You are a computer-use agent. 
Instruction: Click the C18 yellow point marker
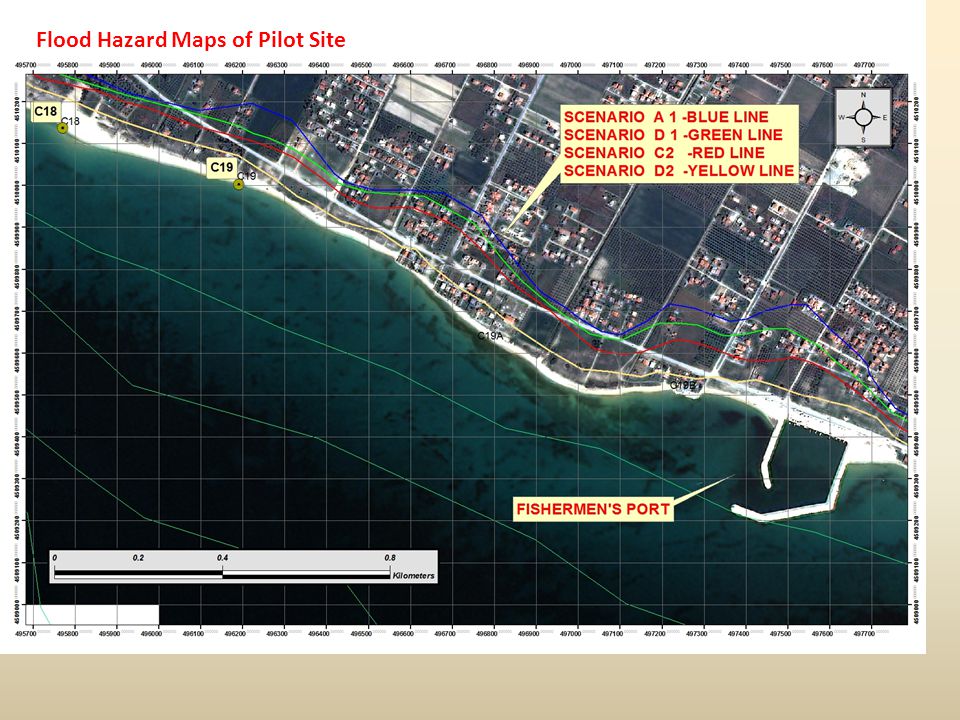62,128
